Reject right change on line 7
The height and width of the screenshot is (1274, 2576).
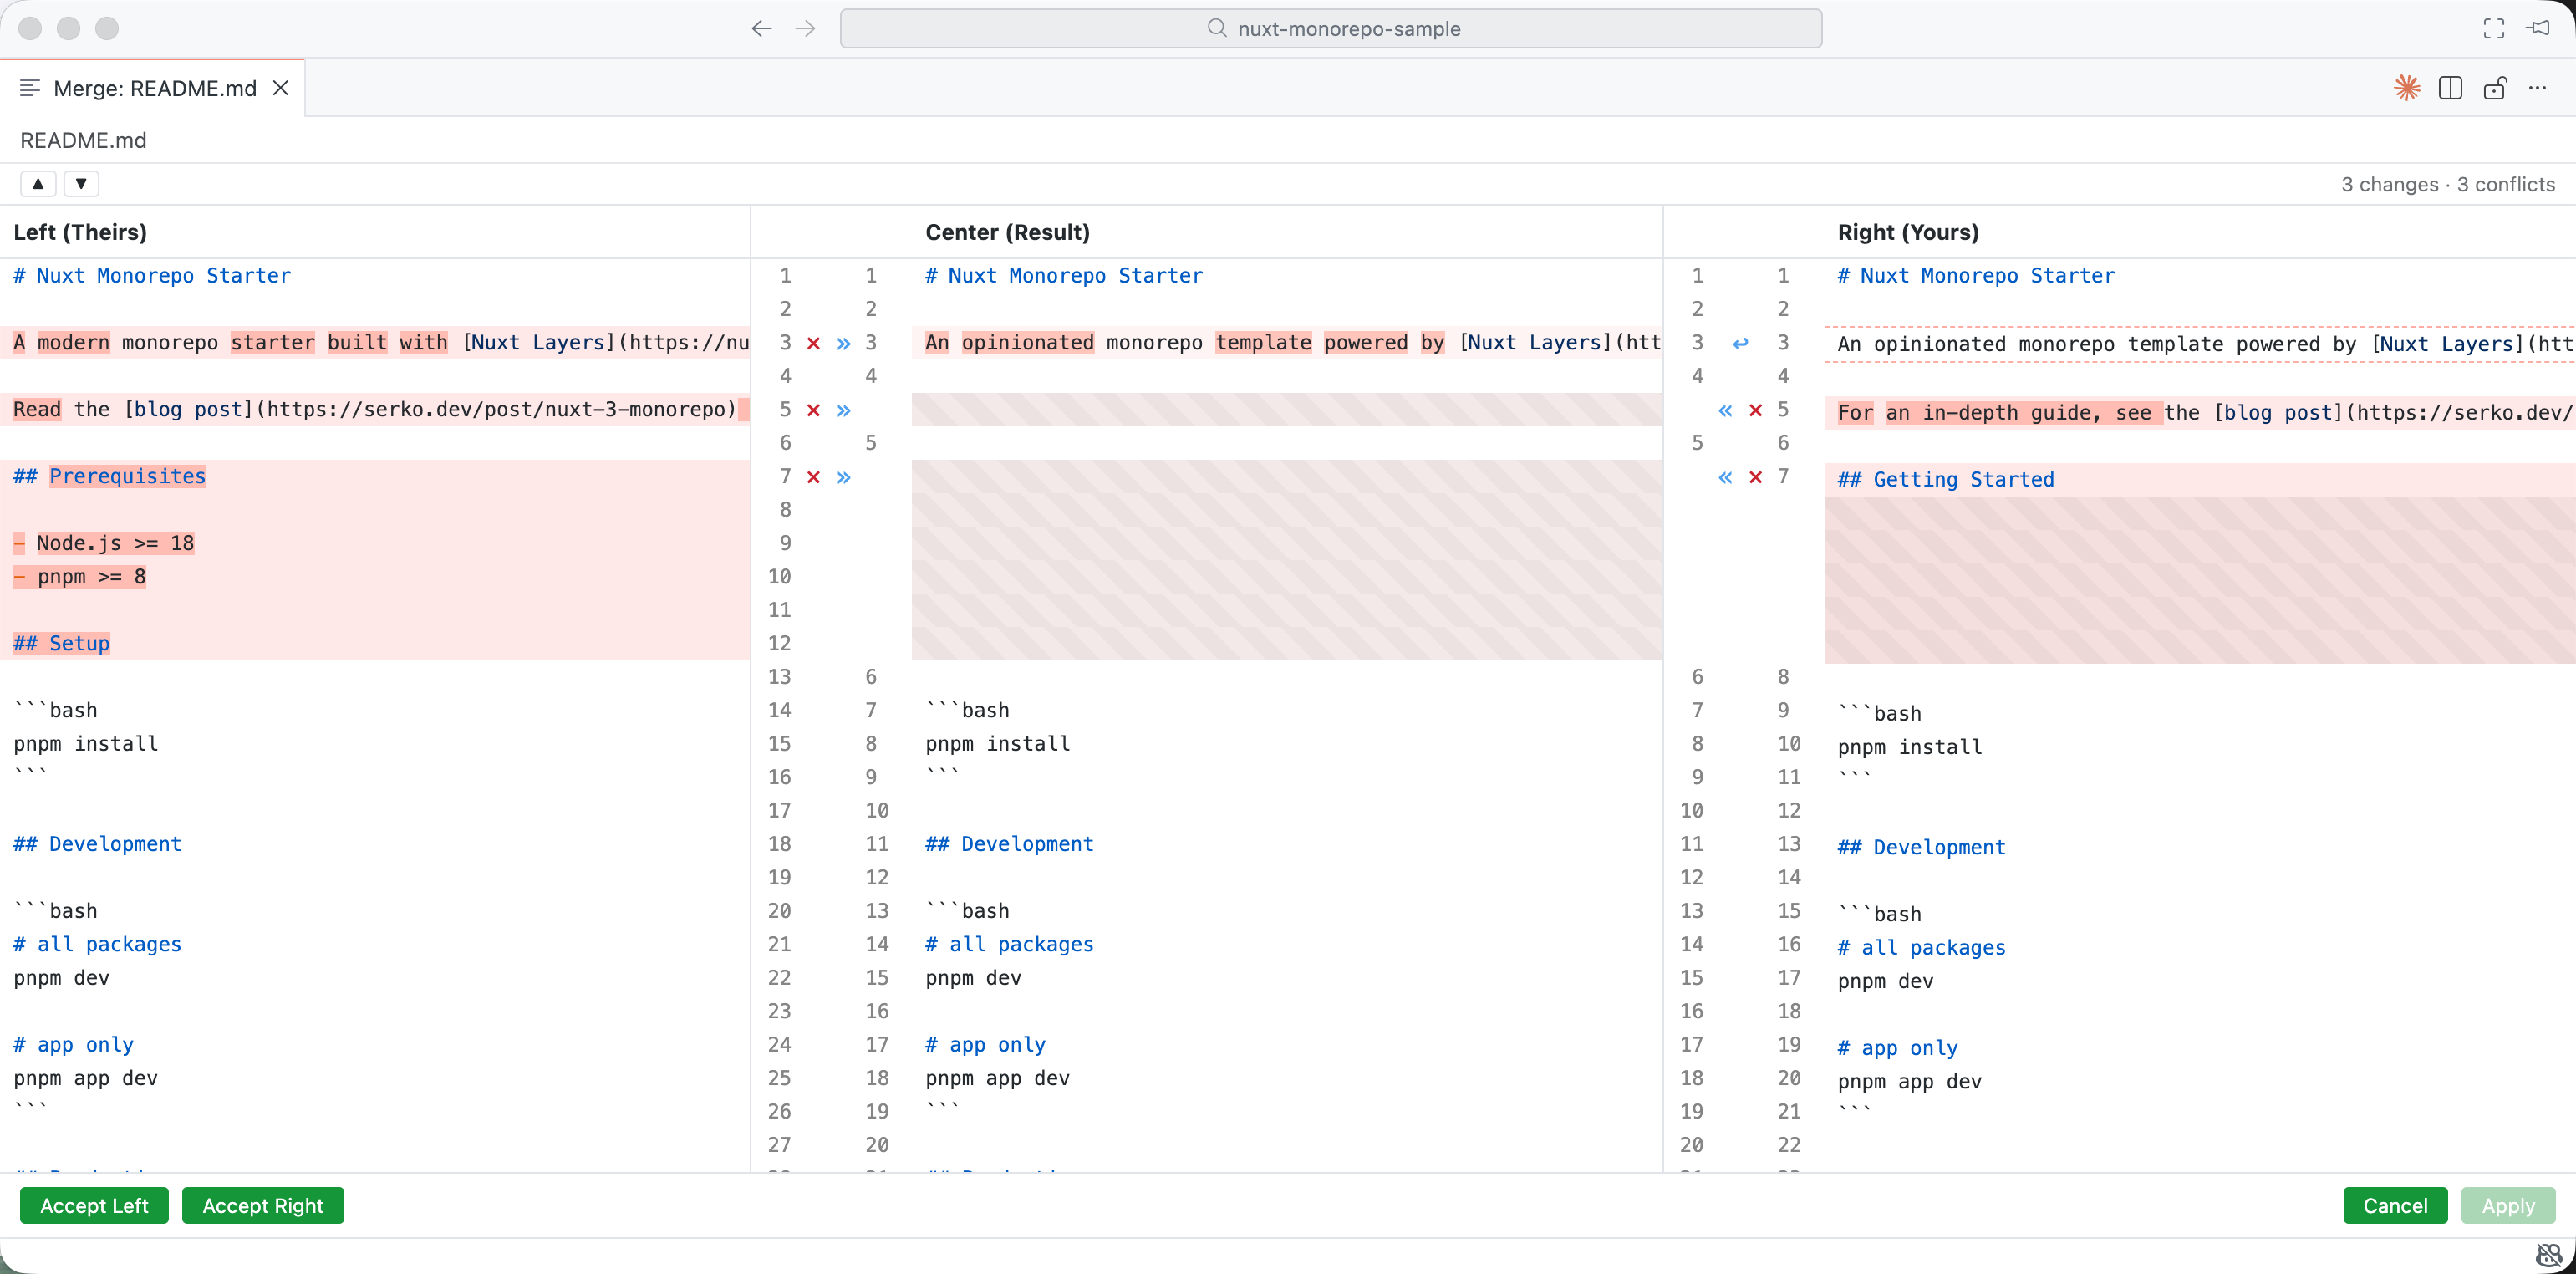coord(1755,477)
